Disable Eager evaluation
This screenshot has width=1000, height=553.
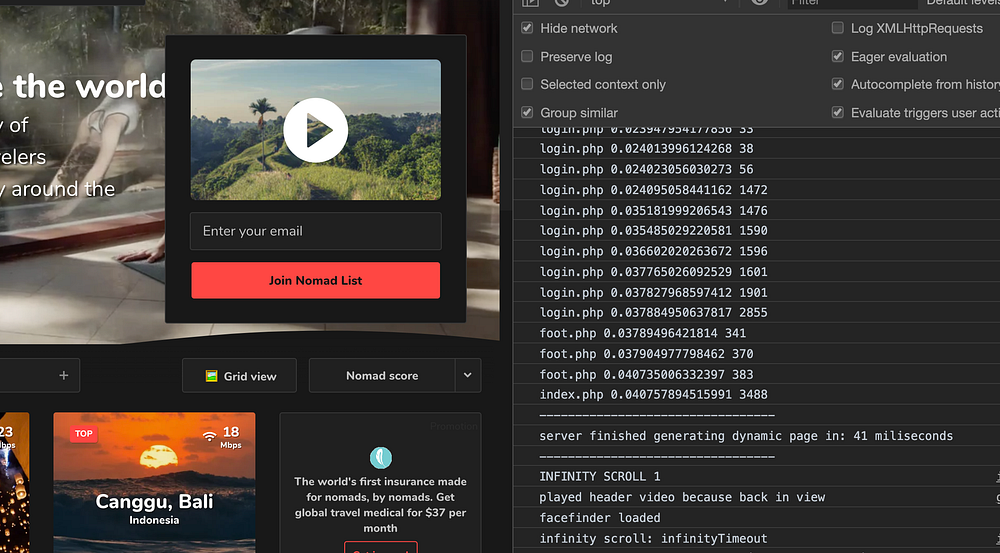837,56
